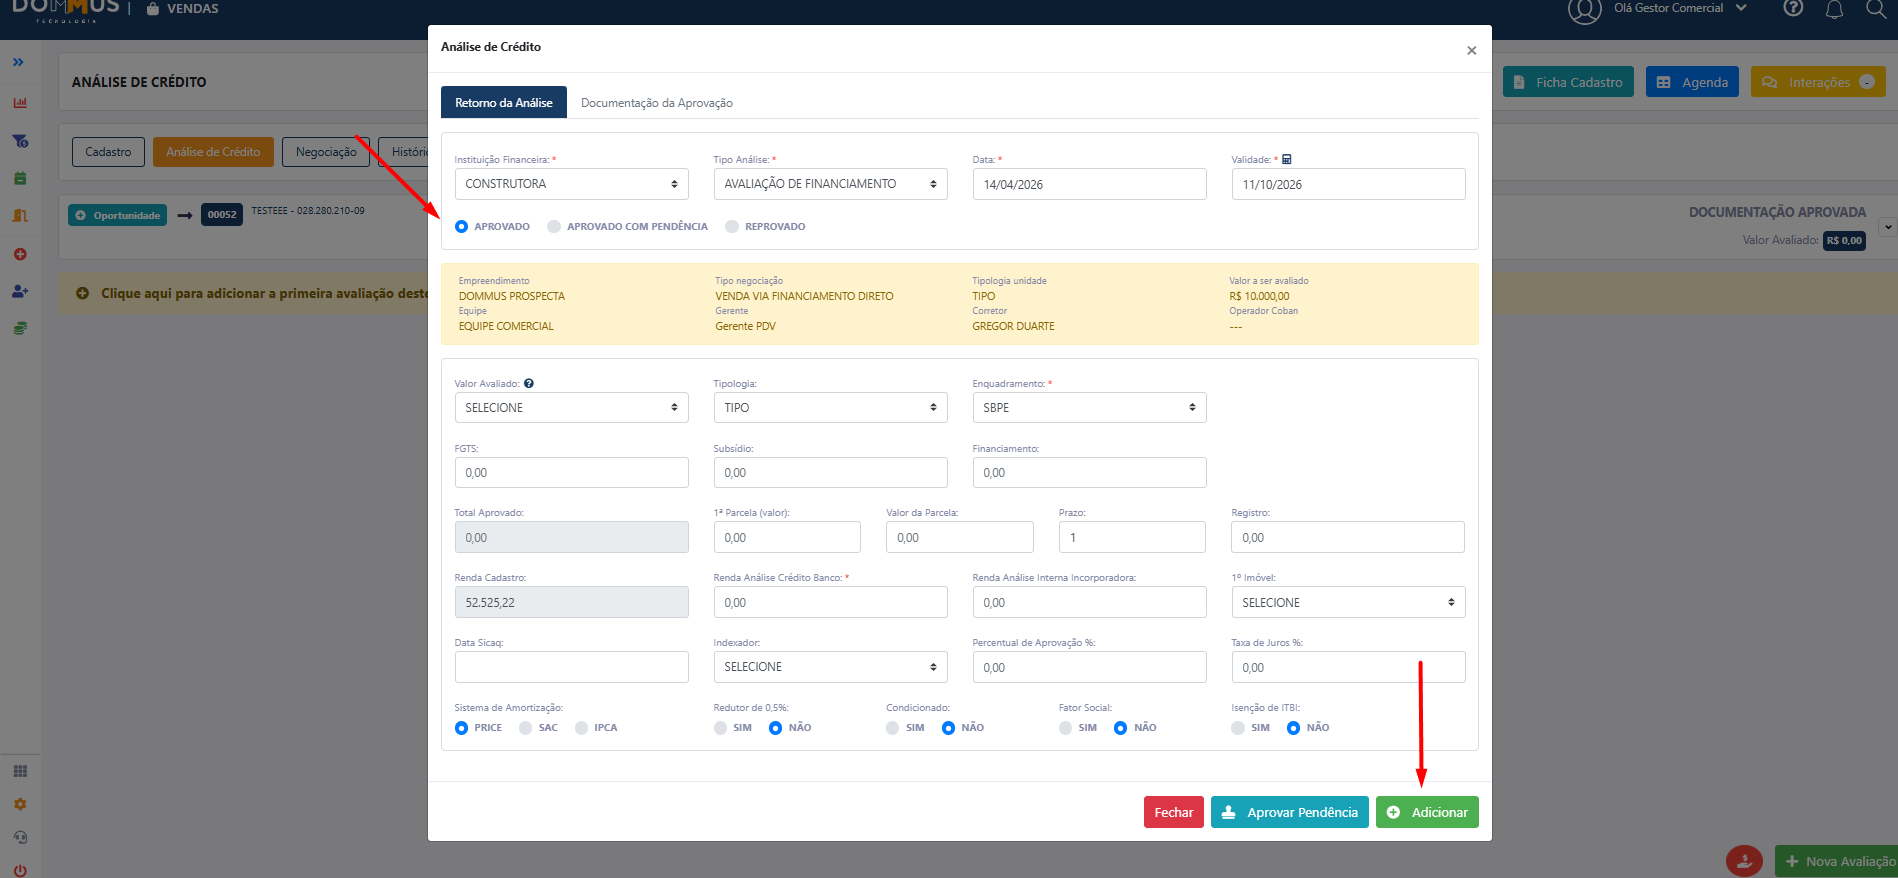This screenshot has height=878, width=1898.
Task: Click the info icon next to Valor Avaliado
Action: [529, 383]
